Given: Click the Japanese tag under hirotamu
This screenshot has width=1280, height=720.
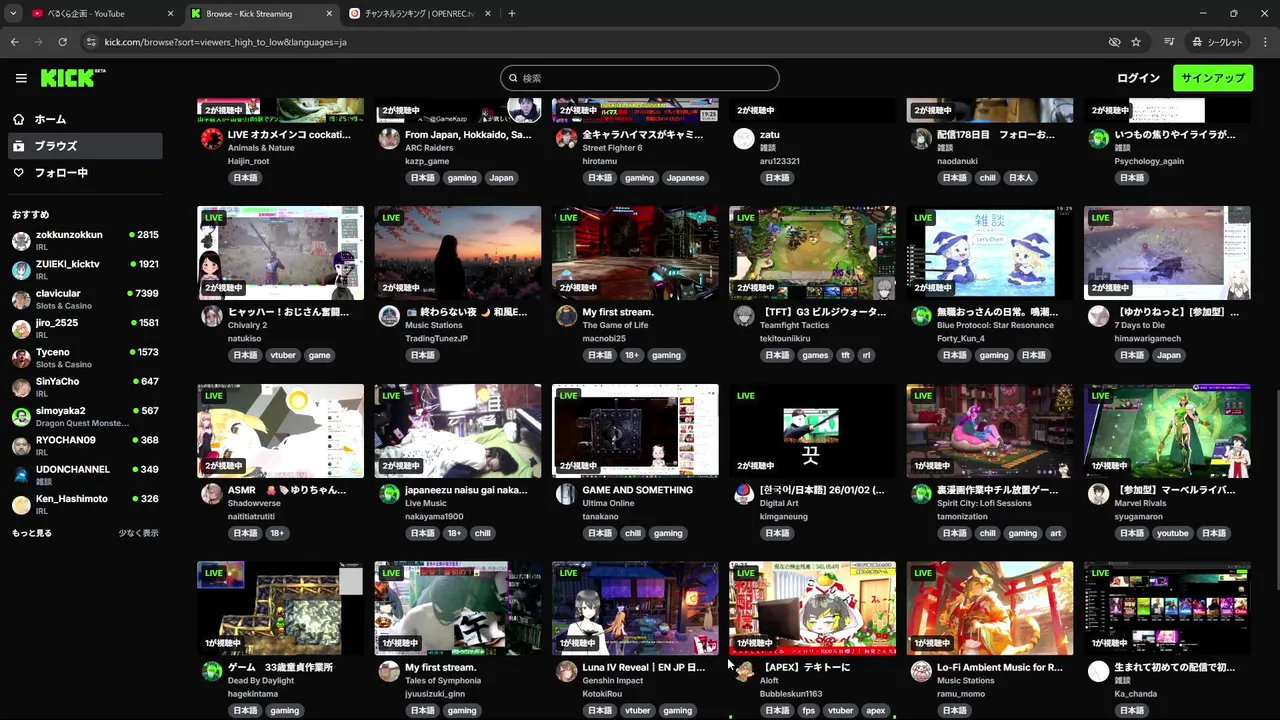Looking at the screenshot, I should 685,178.
